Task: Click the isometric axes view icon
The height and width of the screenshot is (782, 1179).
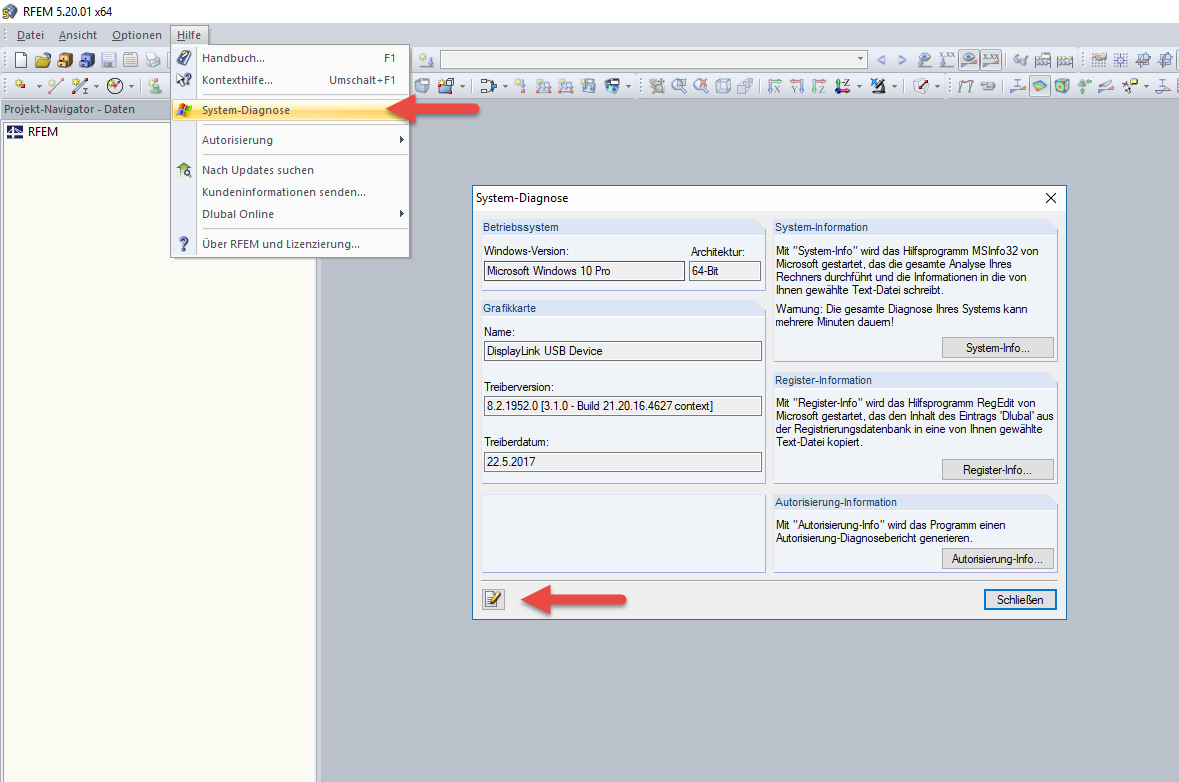Action: click(x=843, y=86)
